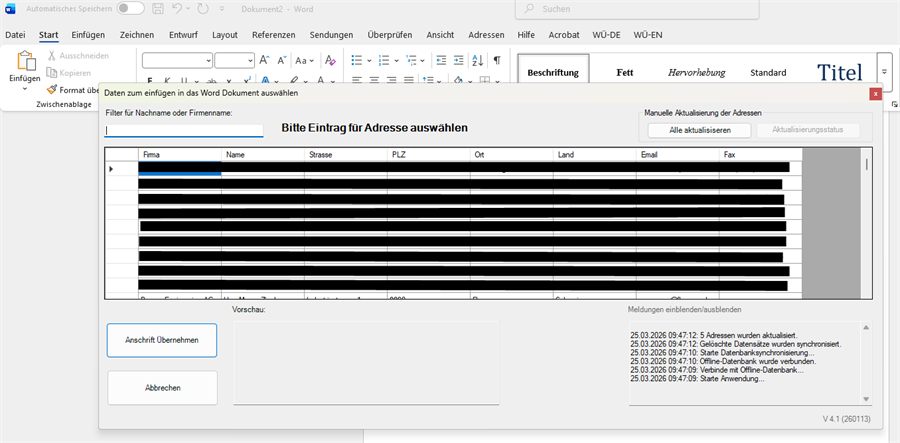Open the Acrobat tab
The image size is (900, 443).
point(564,35)
